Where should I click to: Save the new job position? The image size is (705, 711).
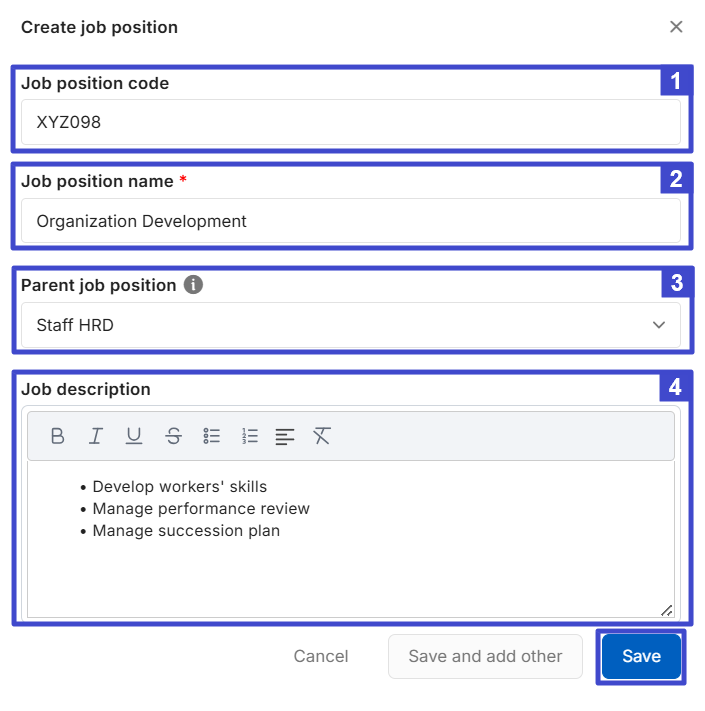641,657
